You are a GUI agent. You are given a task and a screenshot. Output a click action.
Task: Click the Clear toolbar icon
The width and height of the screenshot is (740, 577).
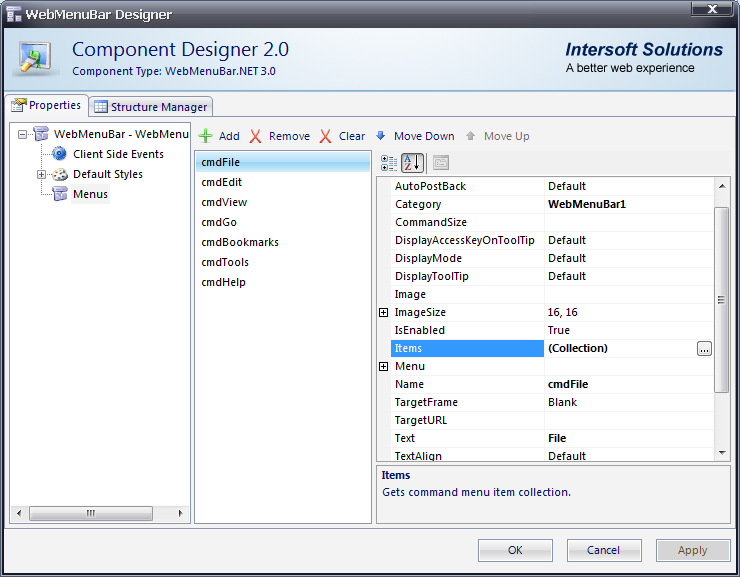[326, 136]
